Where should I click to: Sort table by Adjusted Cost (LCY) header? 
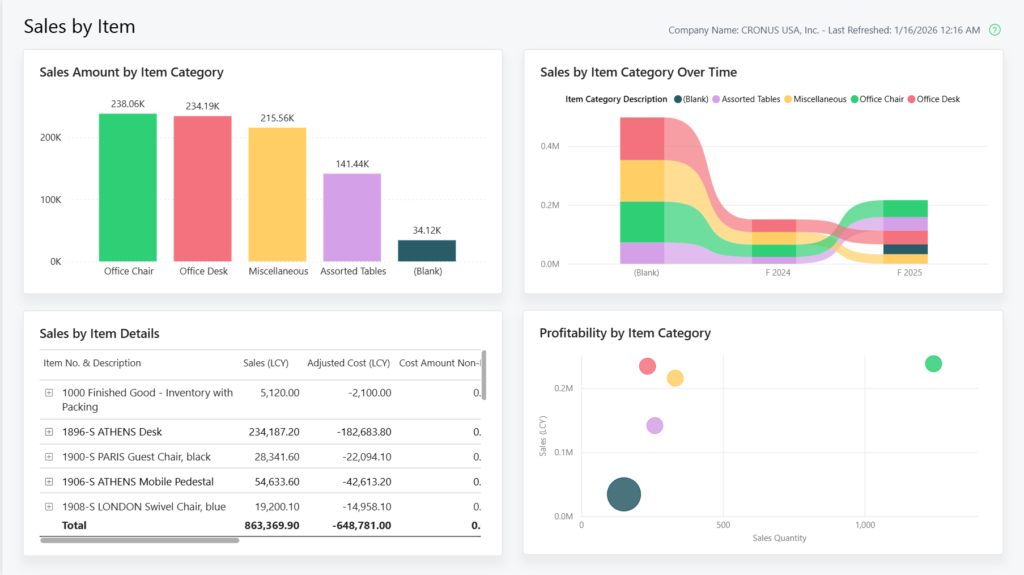coord(349,363)
